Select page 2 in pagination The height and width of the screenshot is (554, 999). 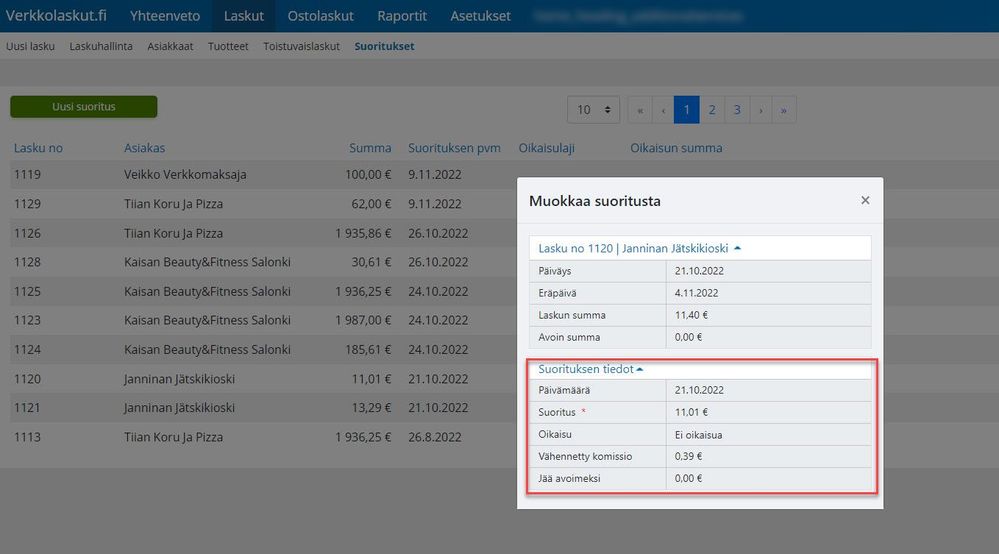click(712, 110)
